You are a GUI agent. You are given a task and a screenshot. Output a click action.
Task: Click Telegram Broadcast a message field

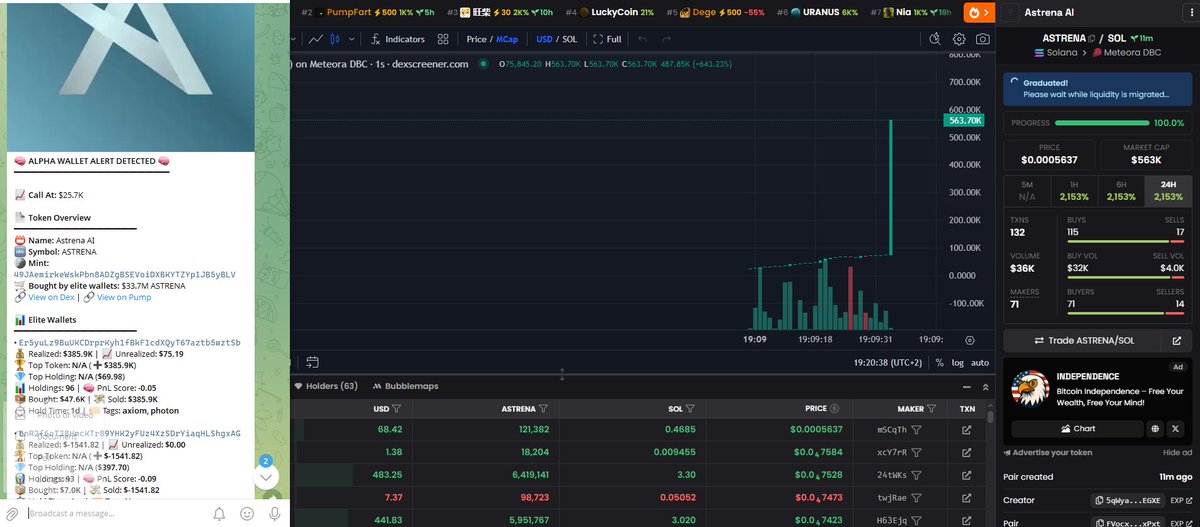(x=115, y=513)
